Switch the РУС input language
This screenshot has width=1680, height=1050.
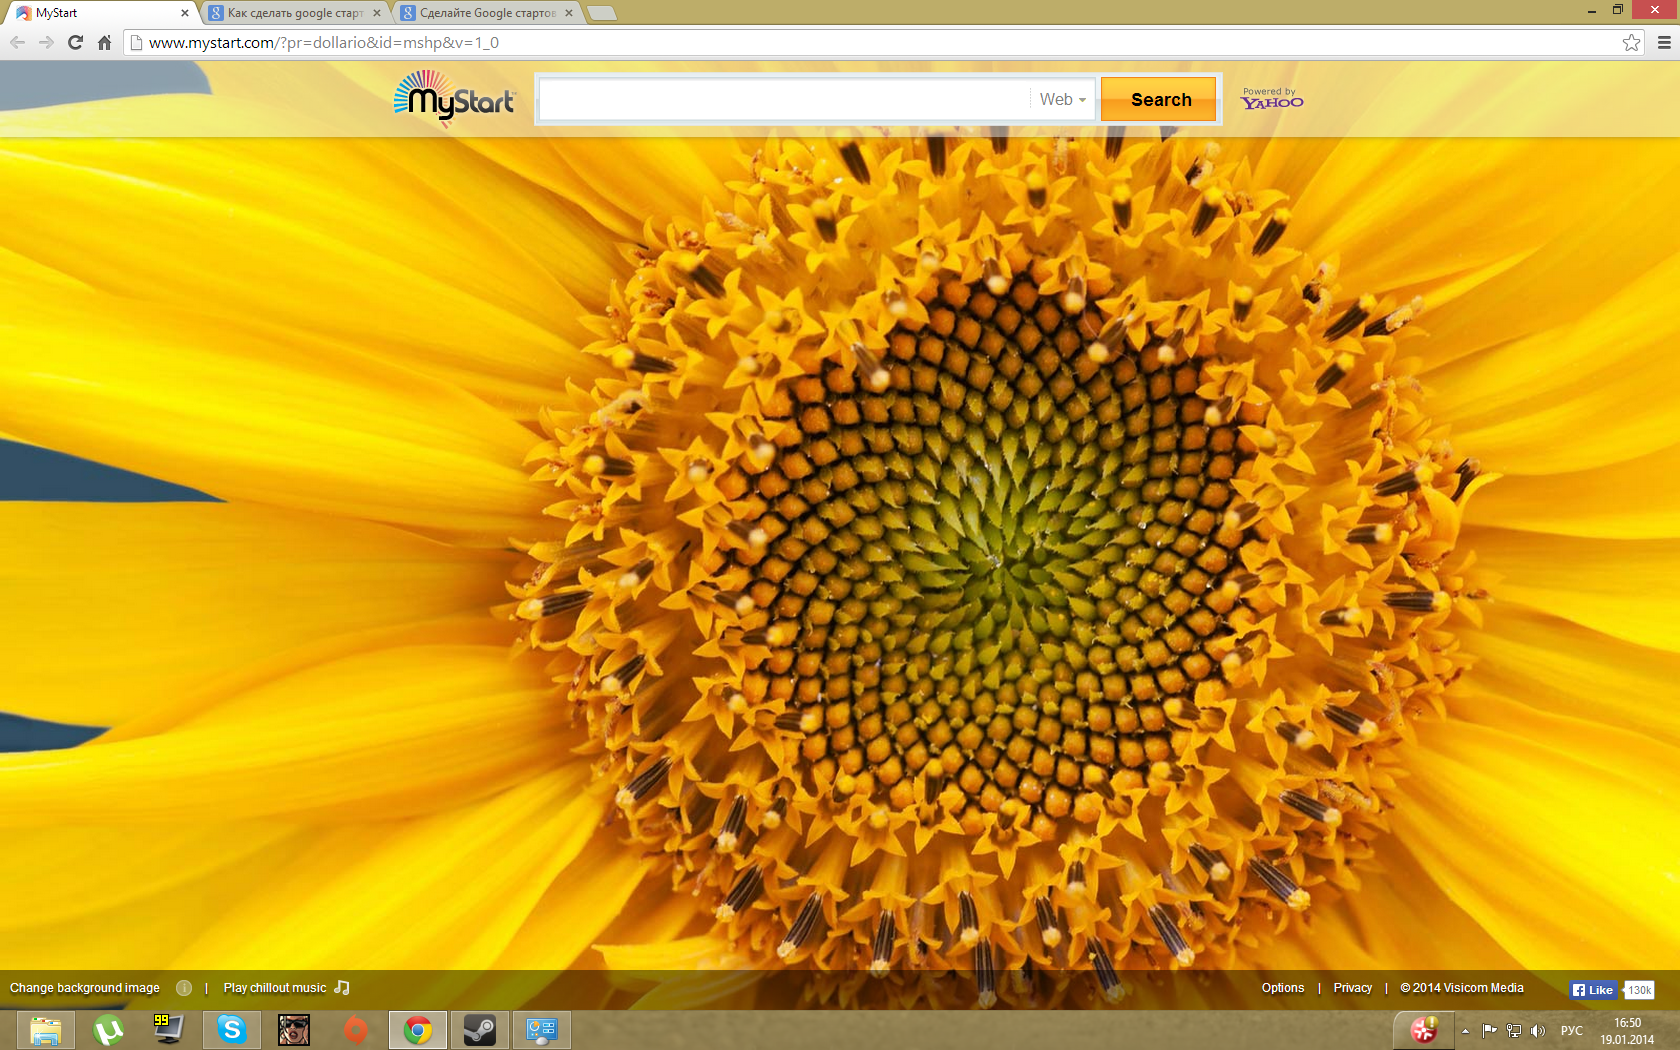point(1572,1031)
